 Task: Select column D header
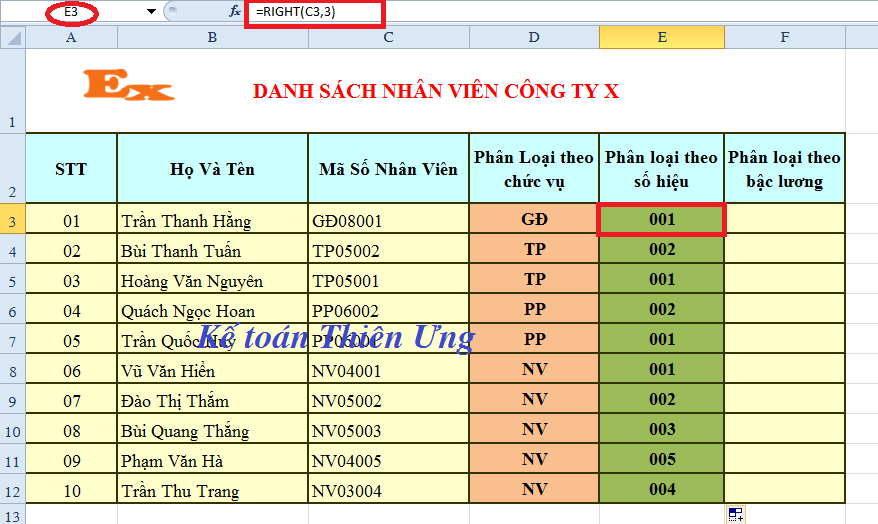[534, 38]
